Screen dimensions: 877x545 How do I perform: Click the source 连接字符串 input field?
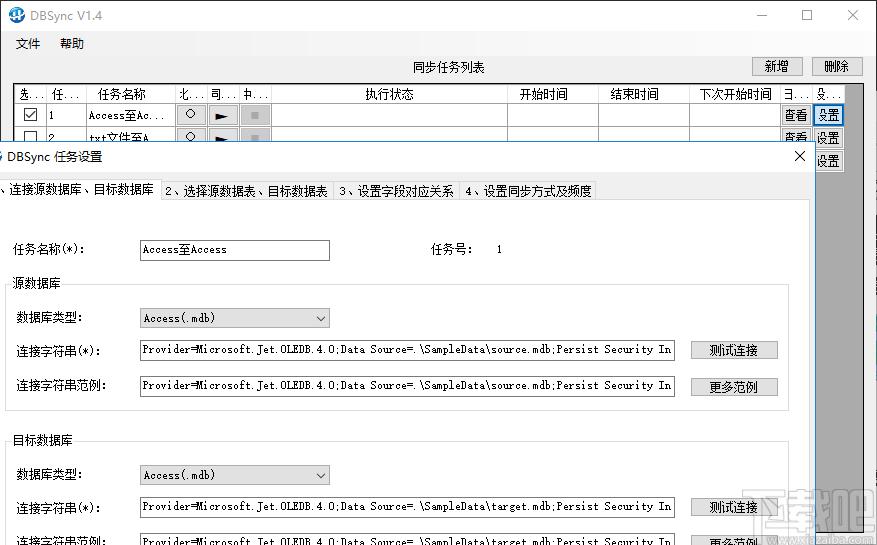(407, 350)
